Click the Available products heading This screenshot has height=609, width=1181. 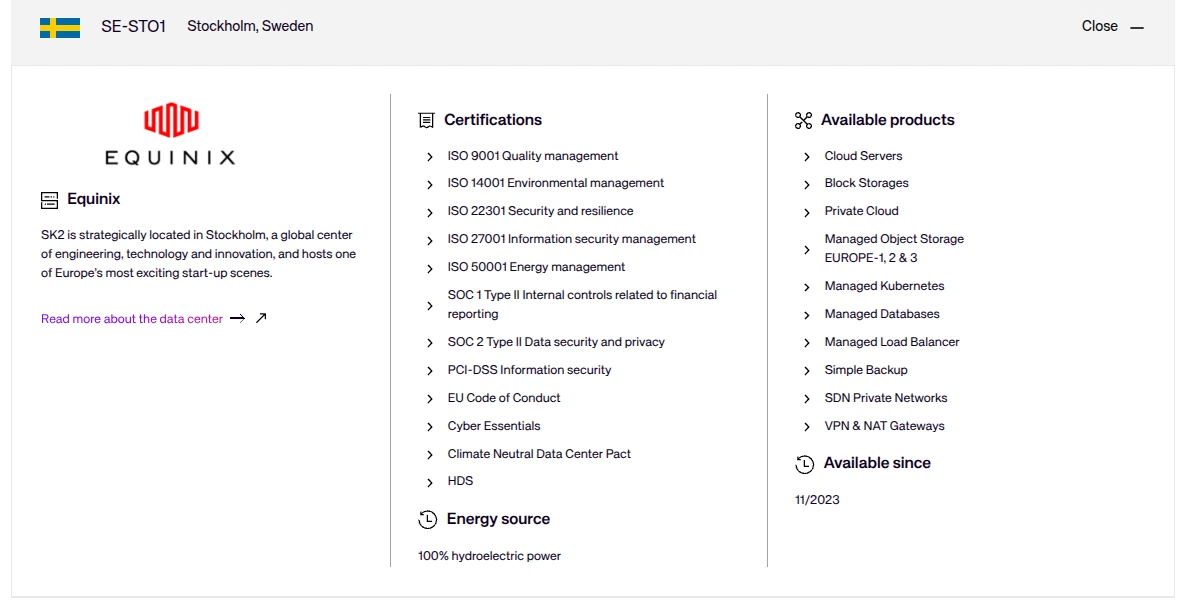pyautogui.click(x=887, y=120)
